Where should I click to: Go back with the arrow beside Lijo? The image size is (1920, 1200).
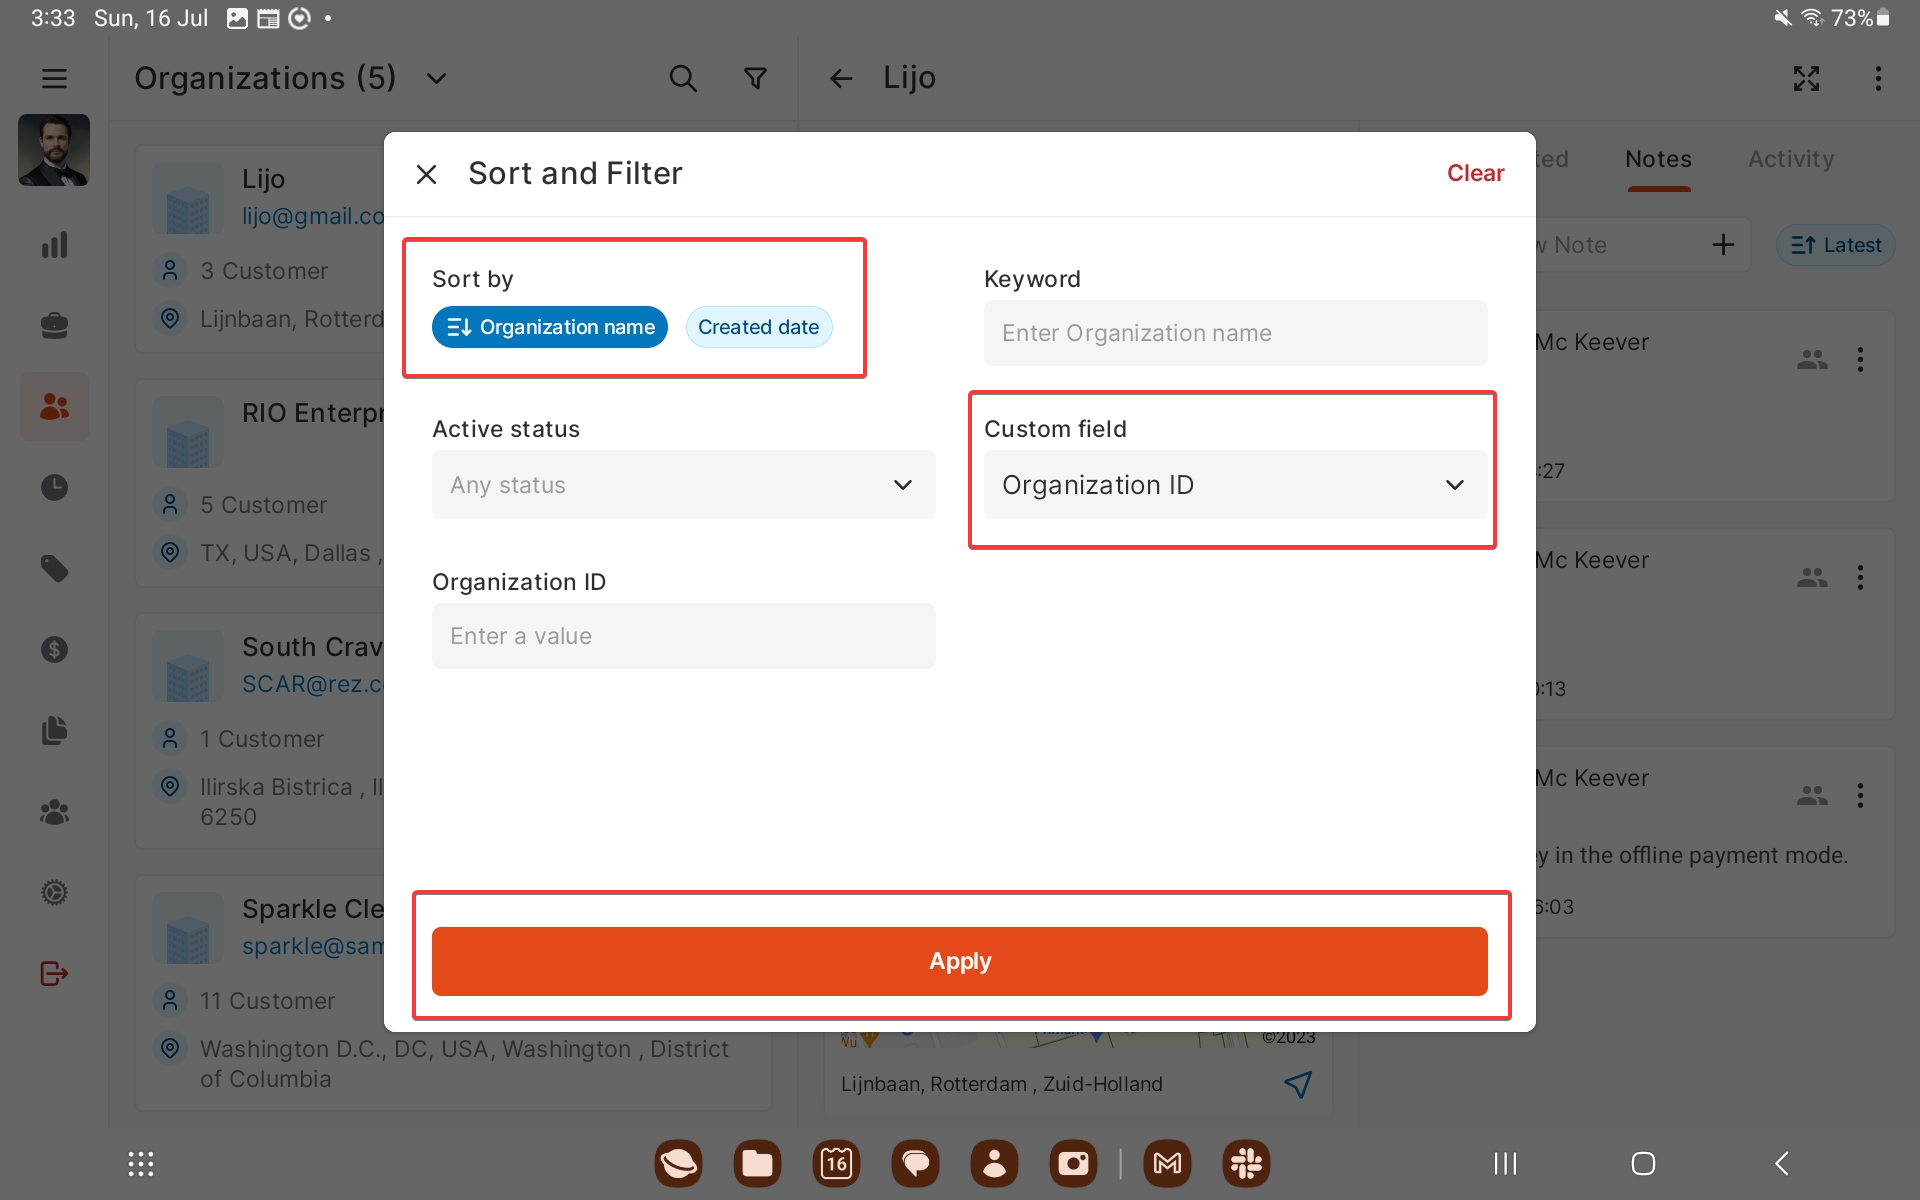[x=840, y=78]
